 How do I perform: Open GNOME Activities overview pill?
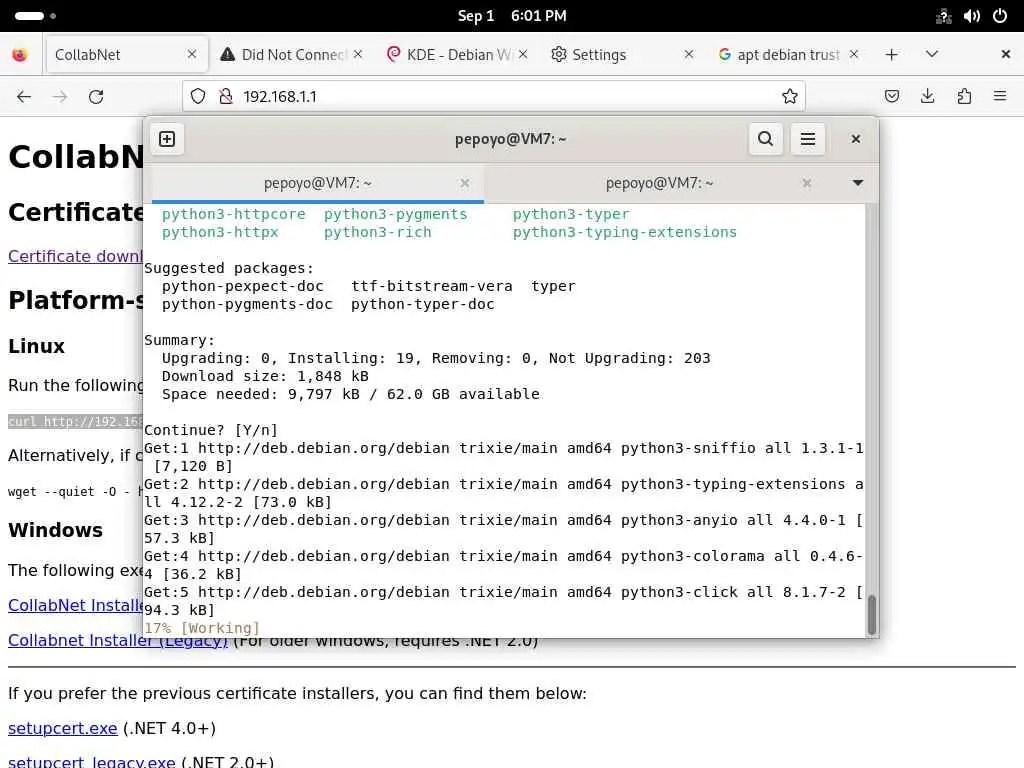[35, 16]
